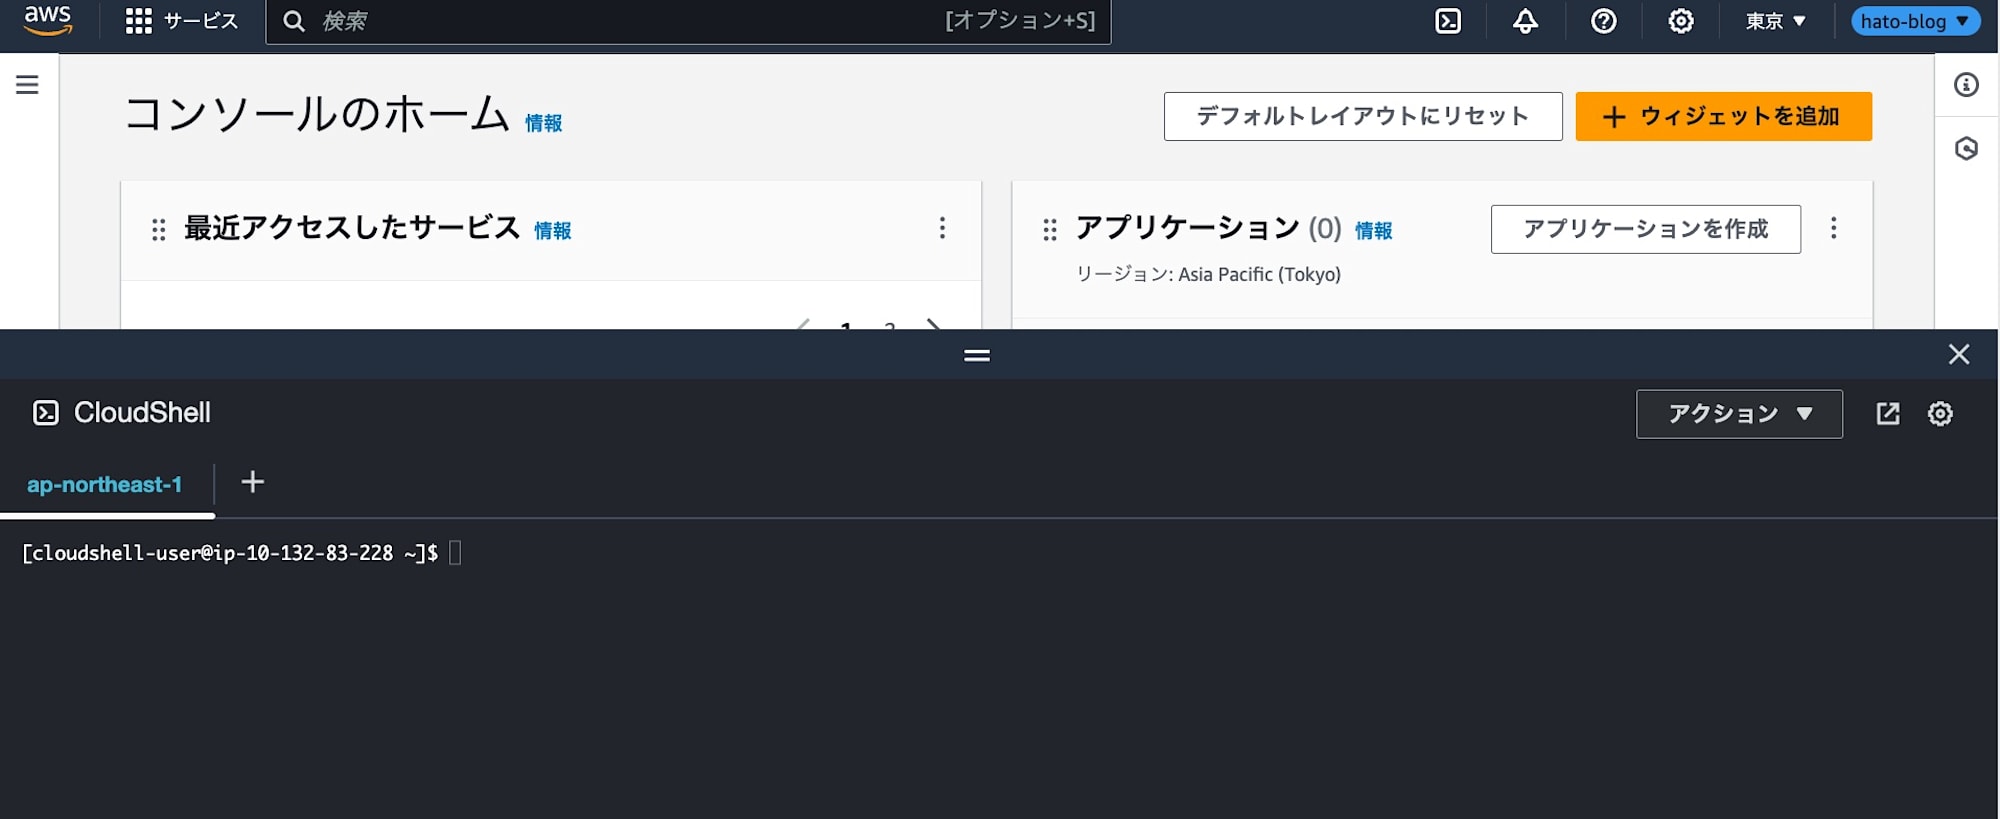Add a new CloudShell tab with plus

253,482
